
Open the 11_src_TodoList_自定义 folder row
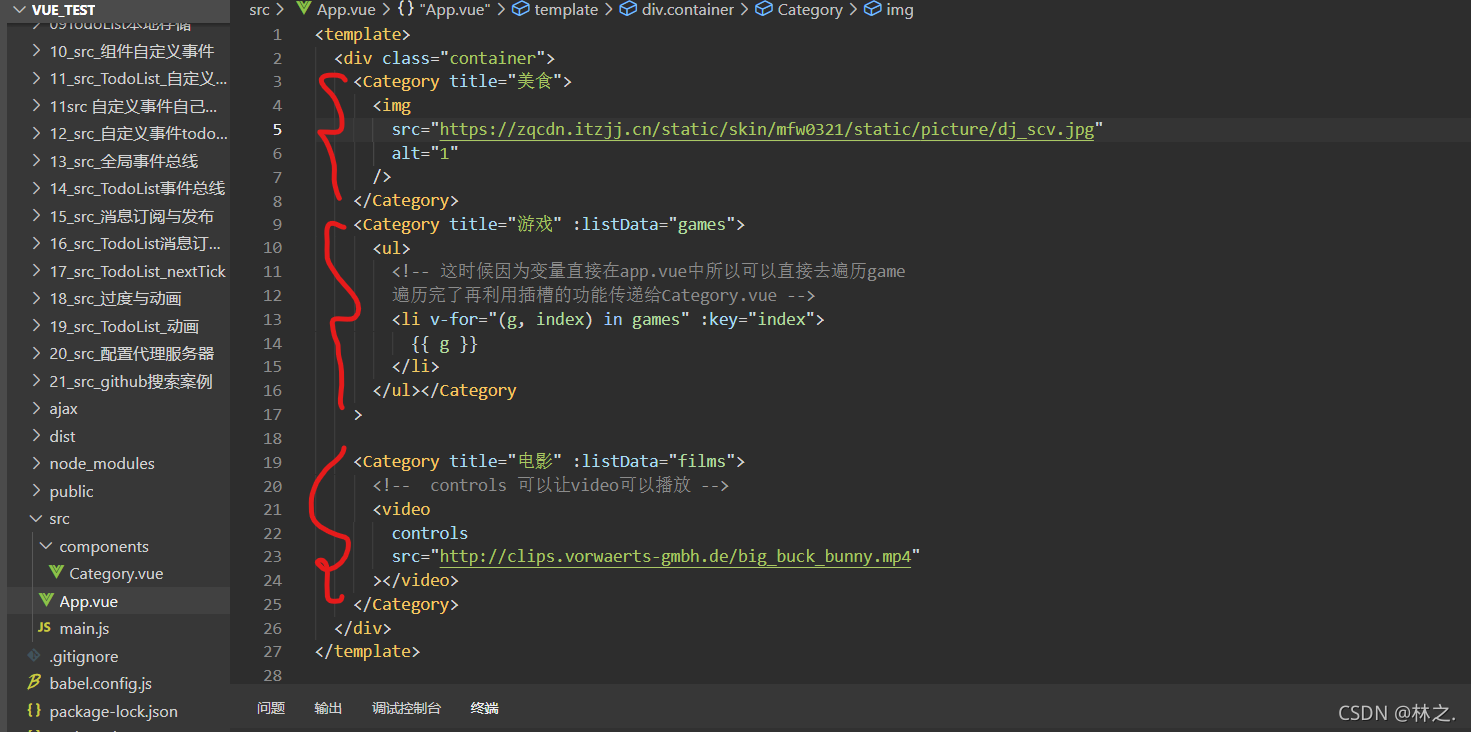tap(118, 78)
